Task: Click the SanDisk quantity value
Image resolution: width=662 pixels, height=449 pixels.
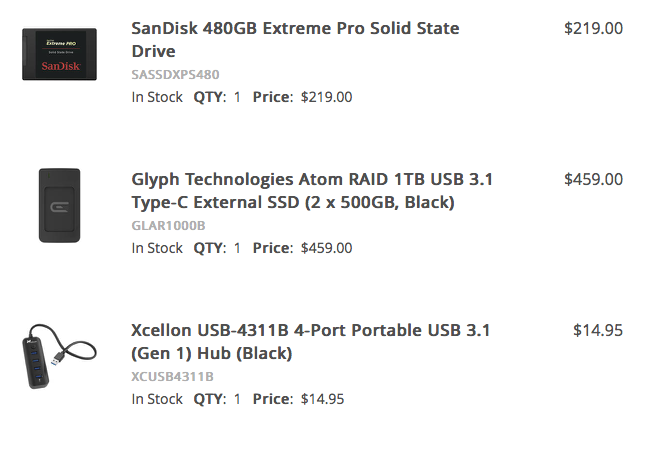Action: [x=237, y=97]
